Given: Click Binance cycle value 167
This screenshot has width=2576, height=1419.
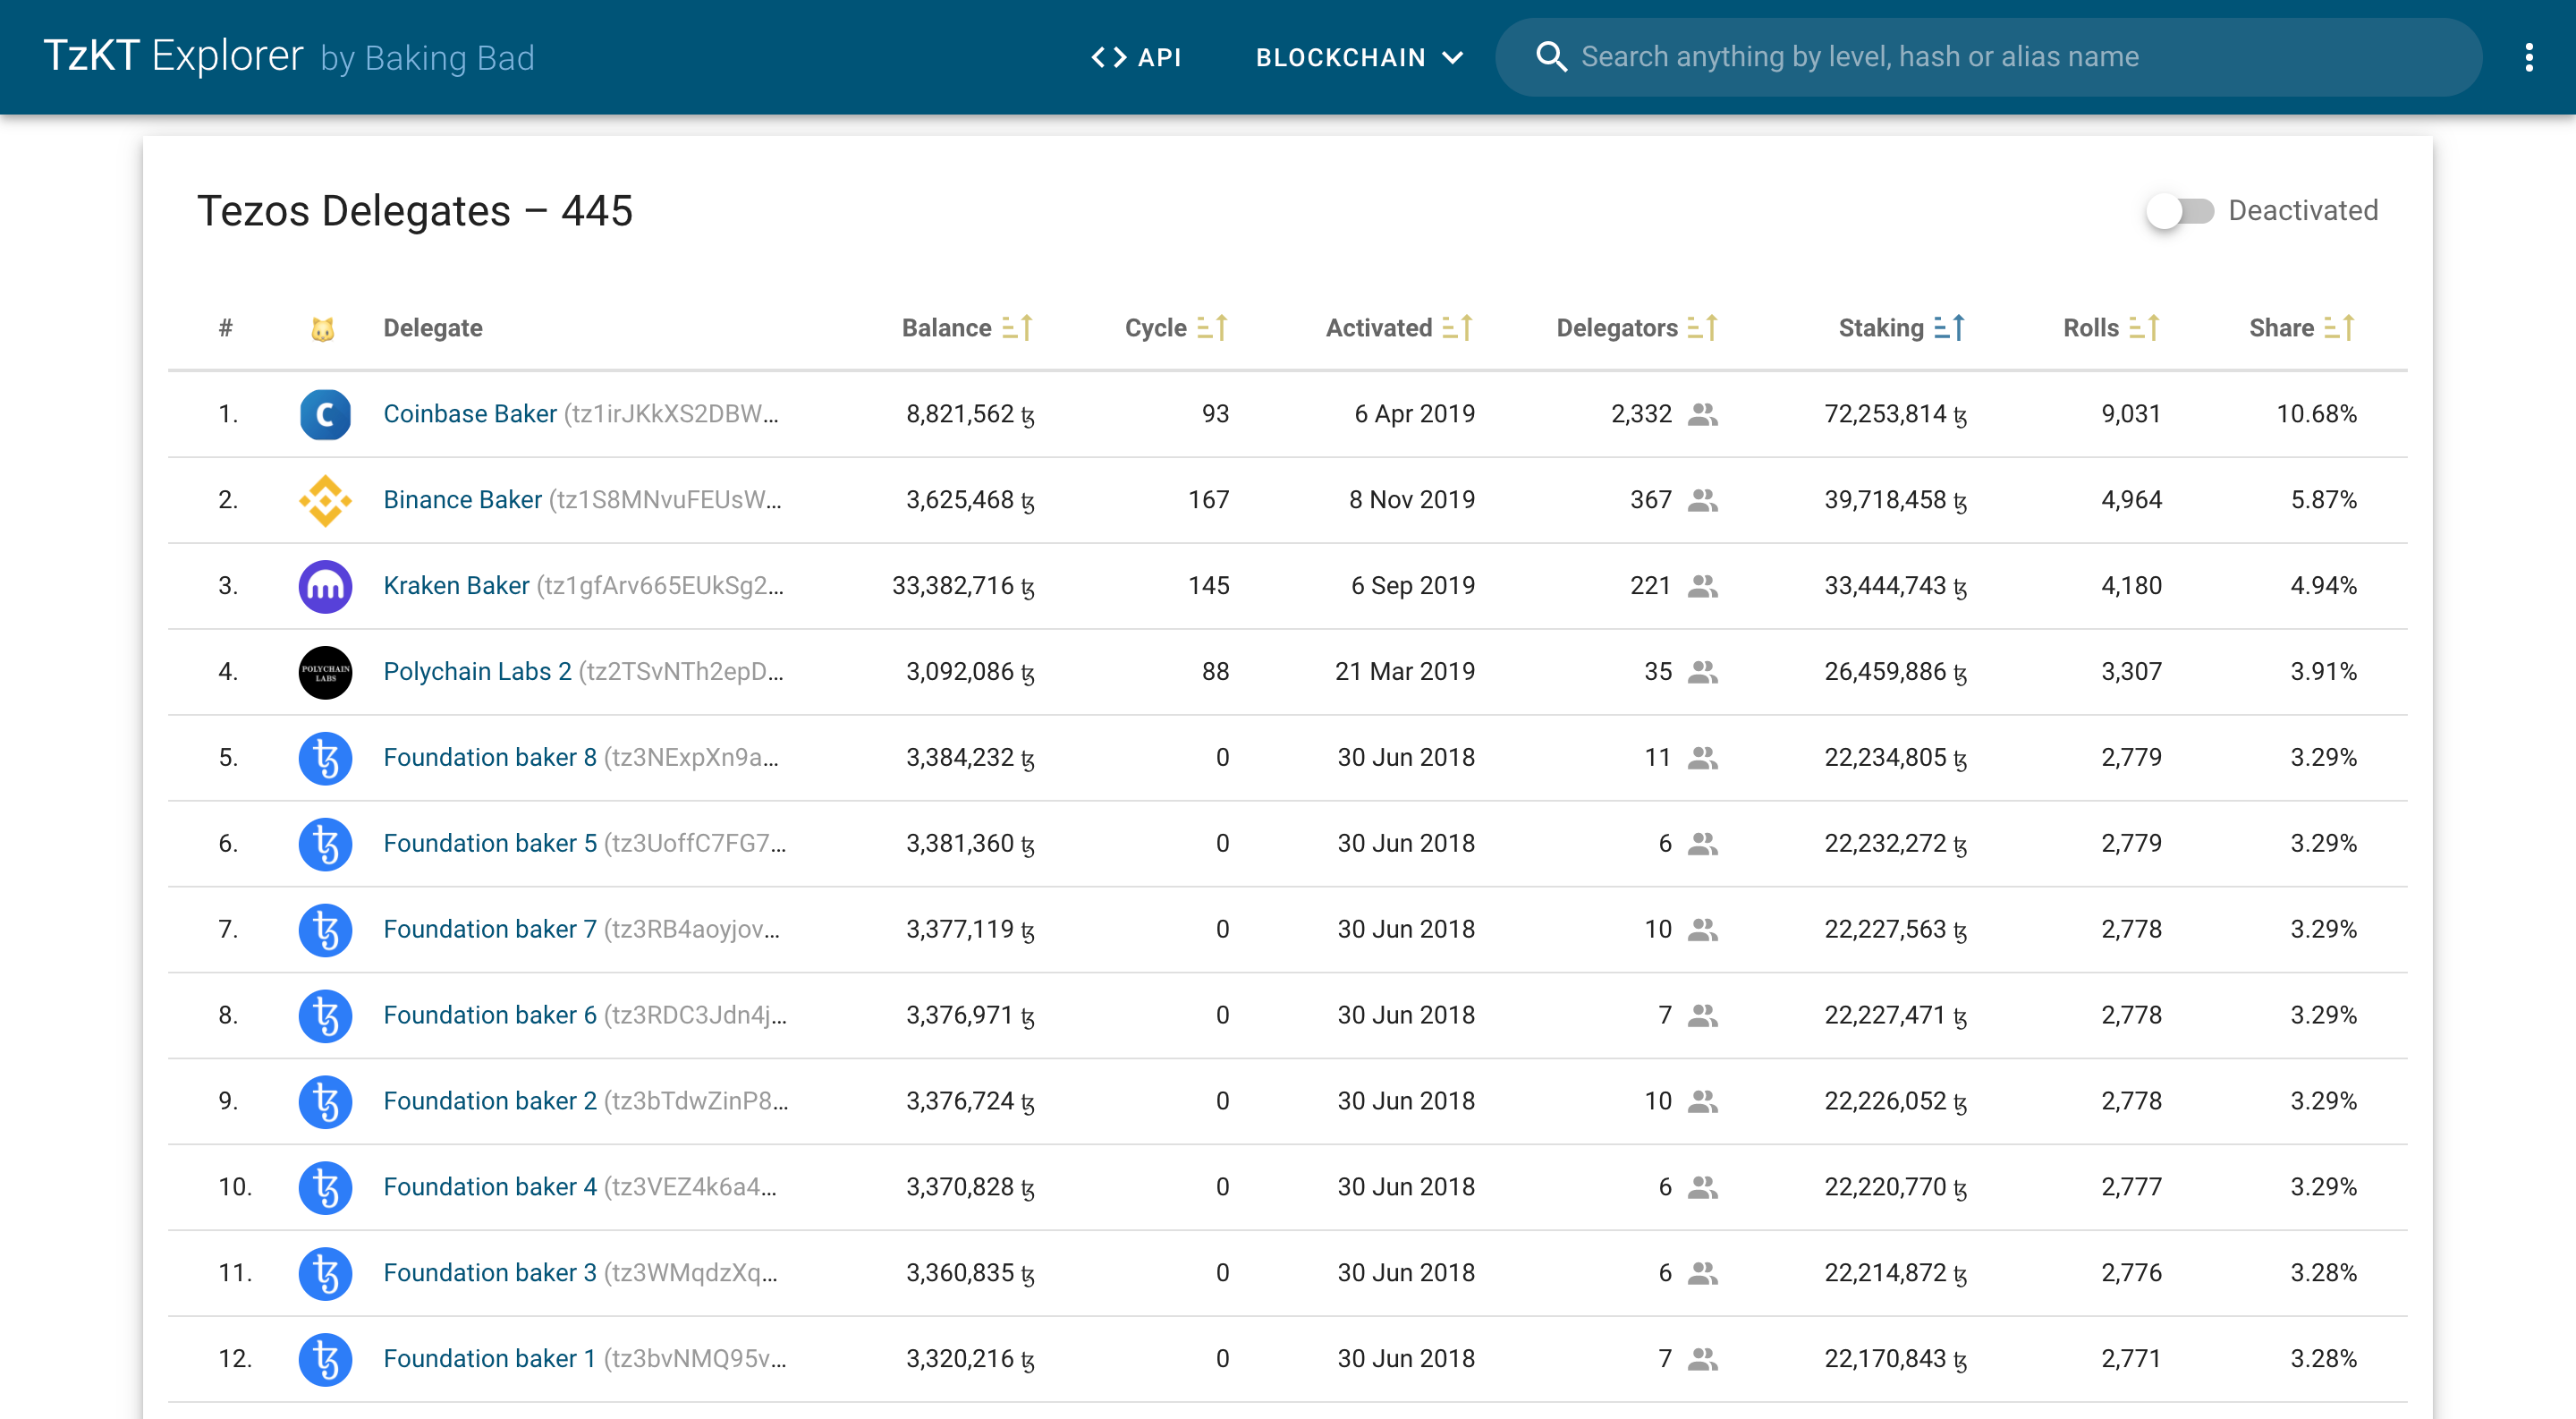Looking at the screenshot, I should coord(1208,500).
